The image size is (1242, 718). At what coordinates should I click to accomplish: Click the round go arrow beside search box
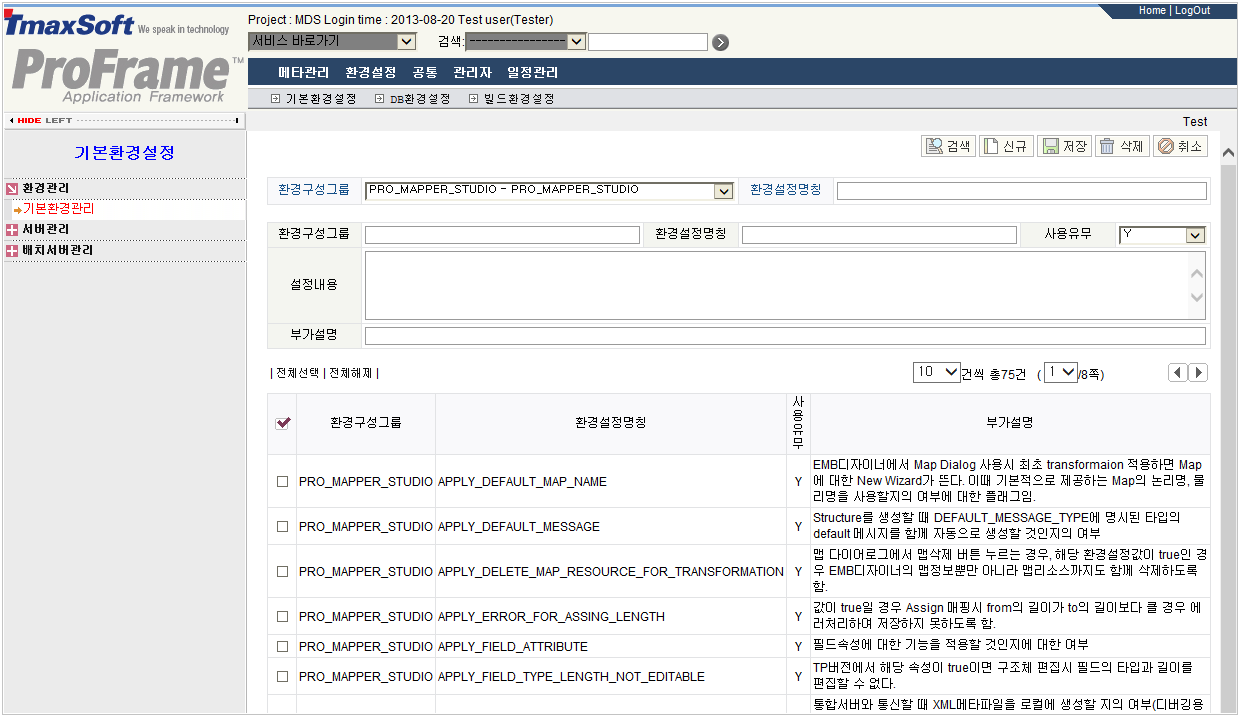click(720, 42)
